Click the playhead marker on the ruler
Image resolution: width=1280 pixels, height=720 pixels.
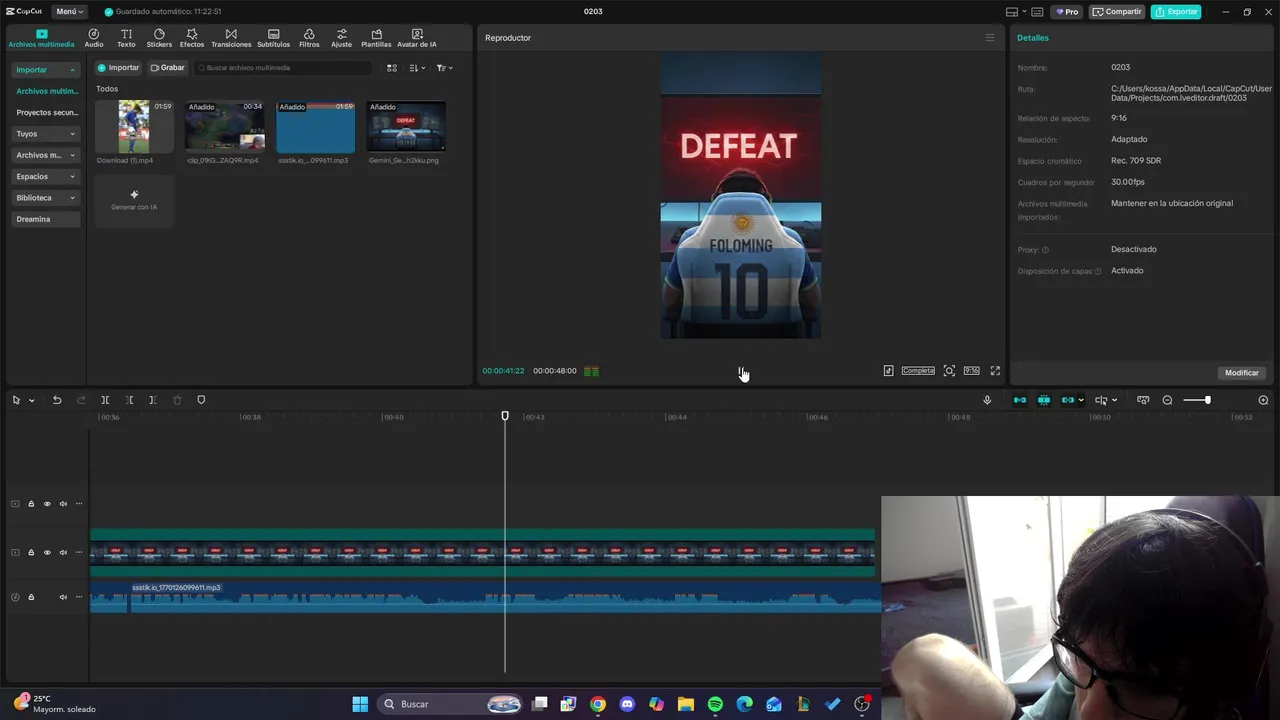pyautogui.click(x=505, y=416)
